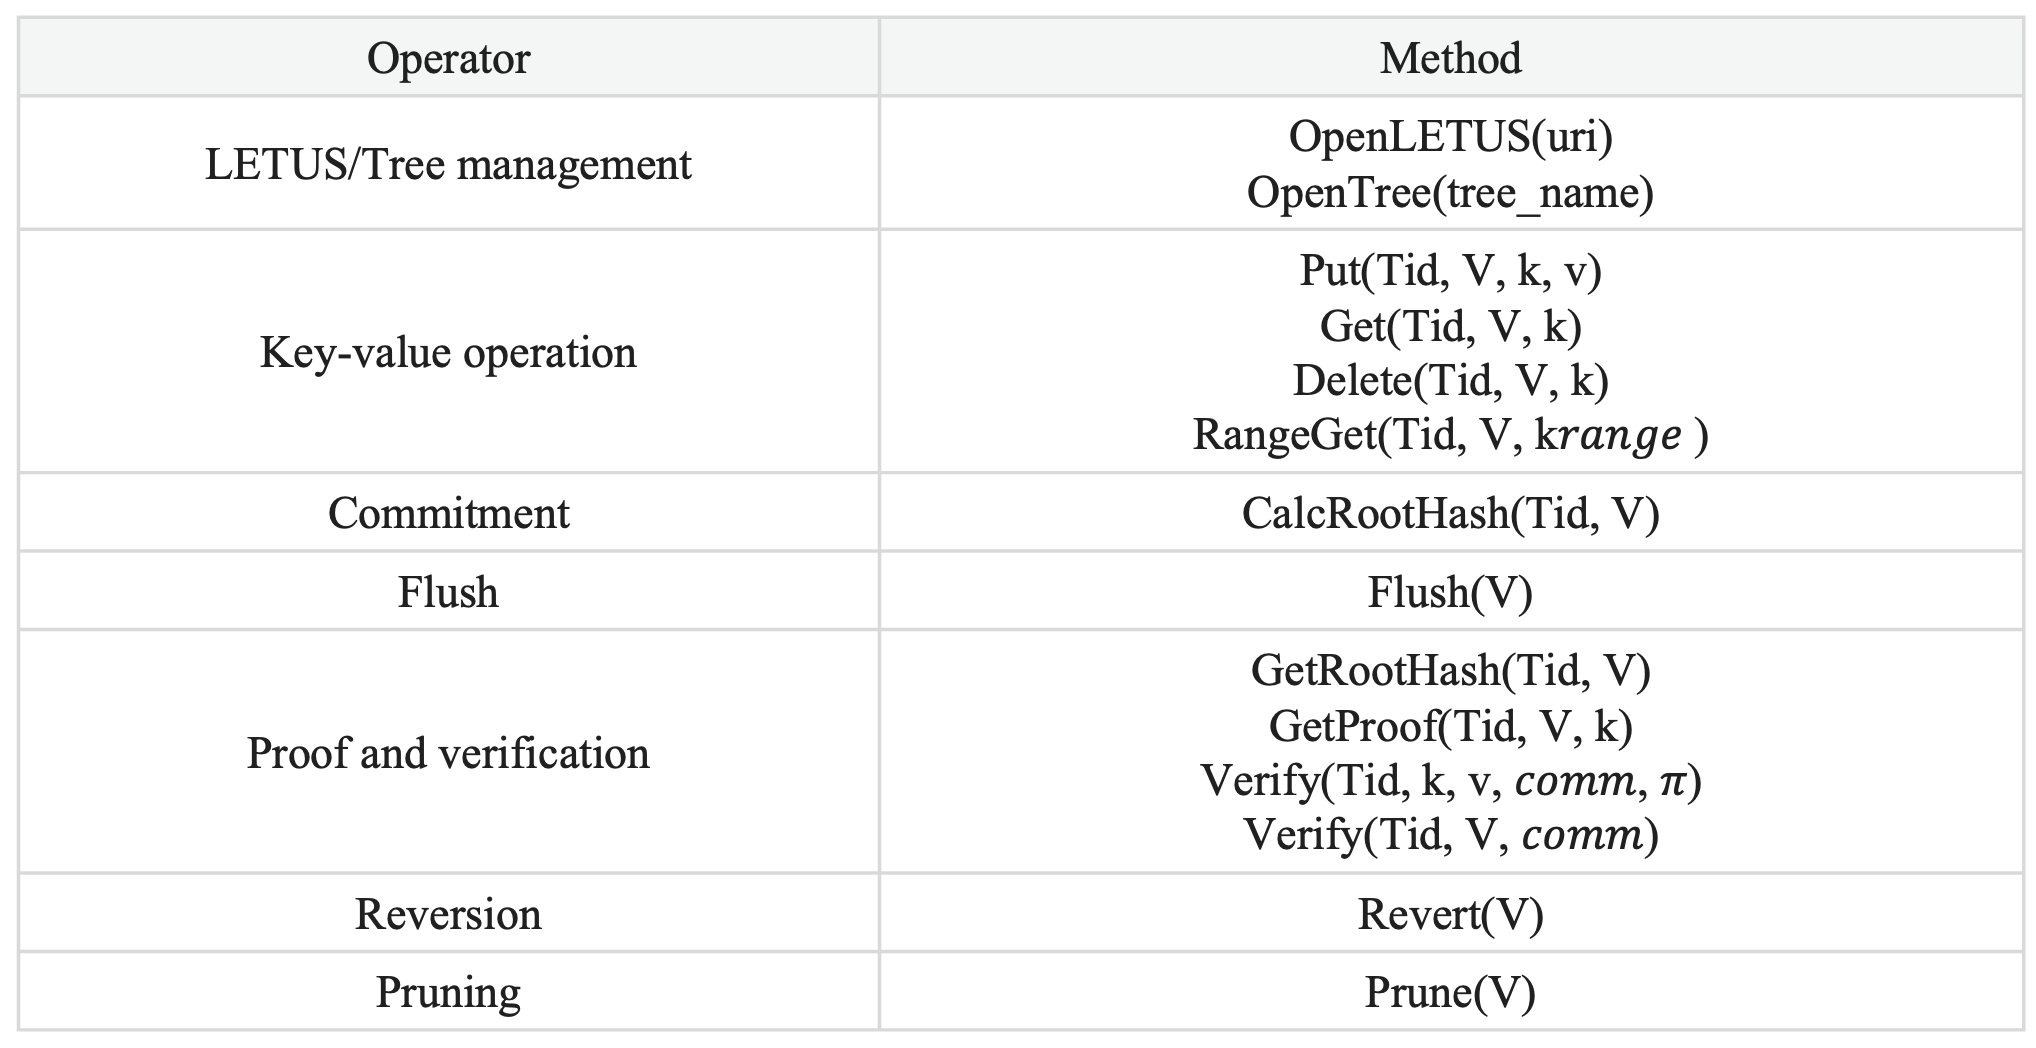Click the OpenLETUS(uri) method text

pos(1450,136)
